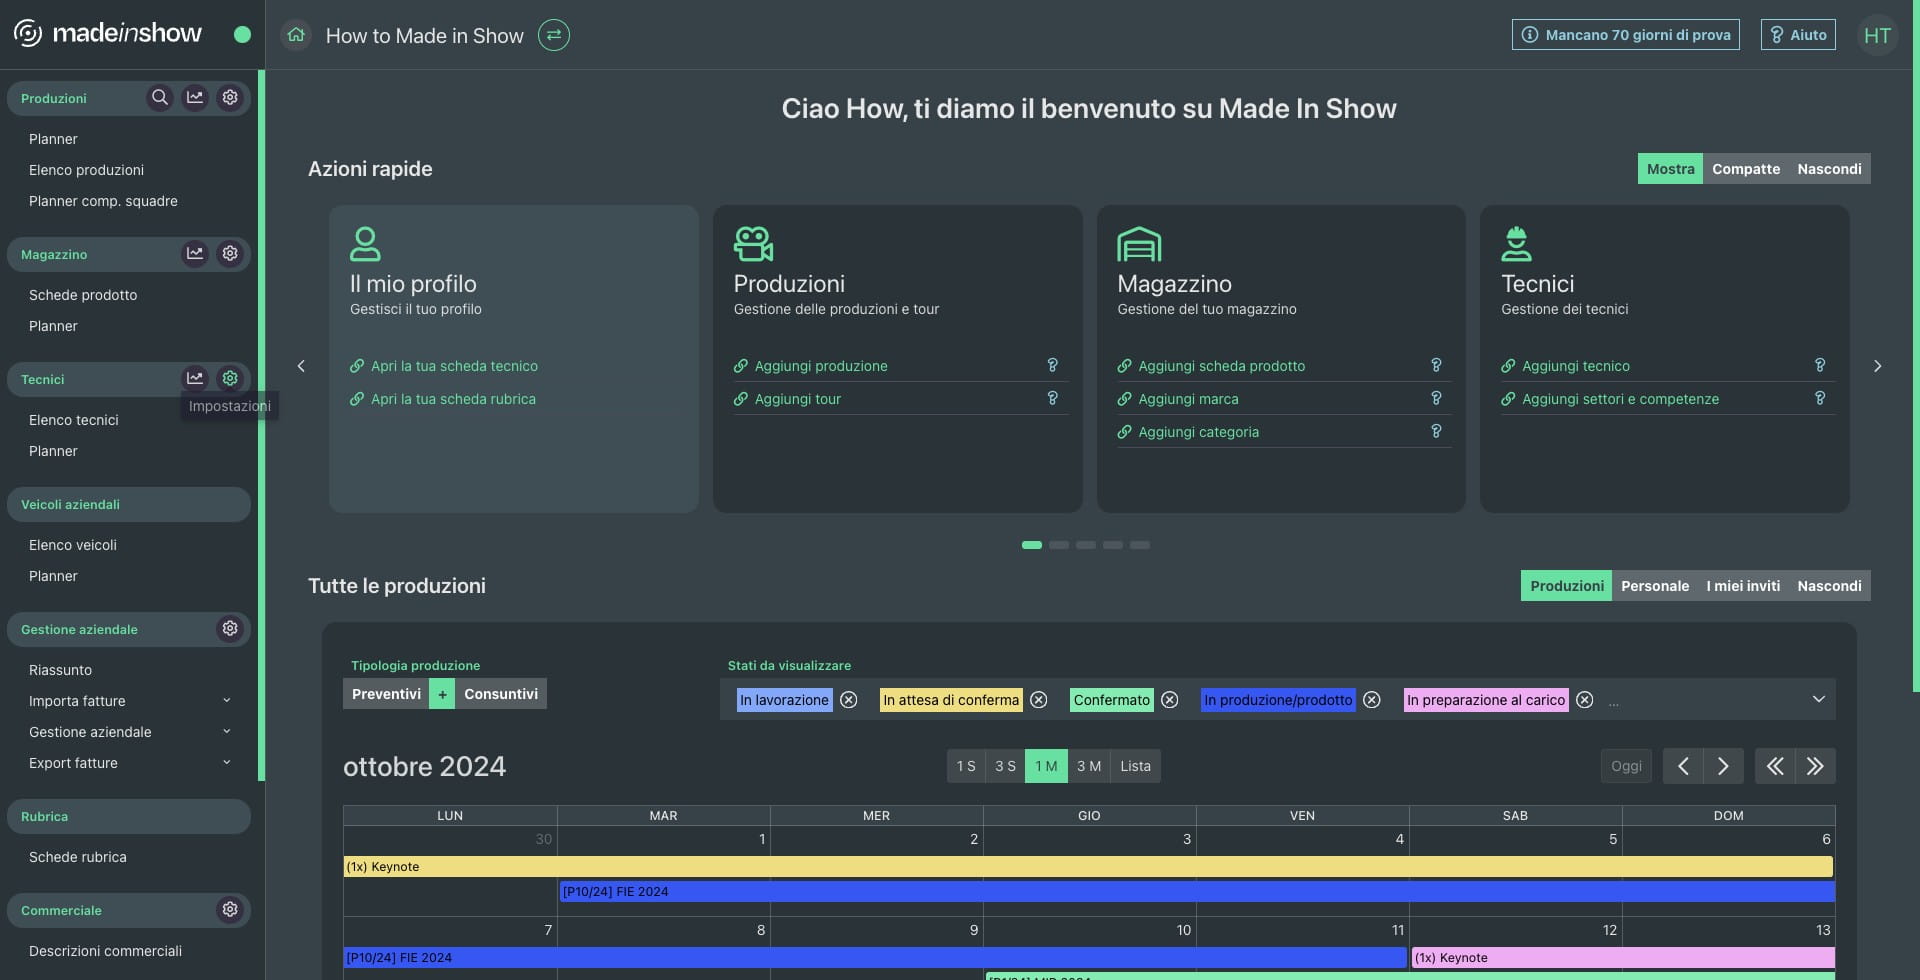Switch calendar to 3 S view
This screenshot has height=980, width=1920.
pos(1005,766)
